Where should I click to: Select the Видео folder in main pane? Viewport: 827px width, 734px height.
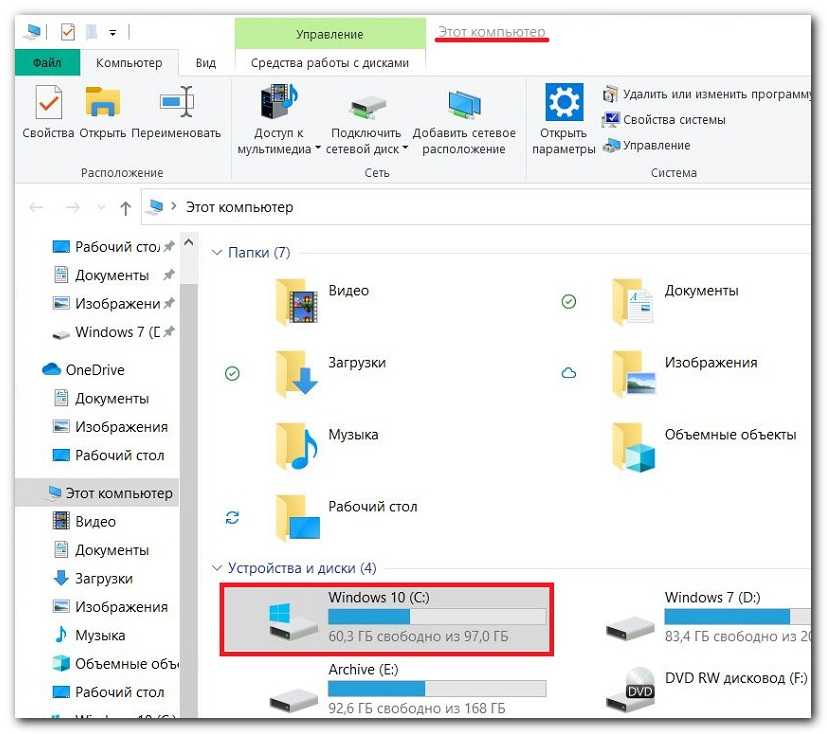[x=322, y=302]
